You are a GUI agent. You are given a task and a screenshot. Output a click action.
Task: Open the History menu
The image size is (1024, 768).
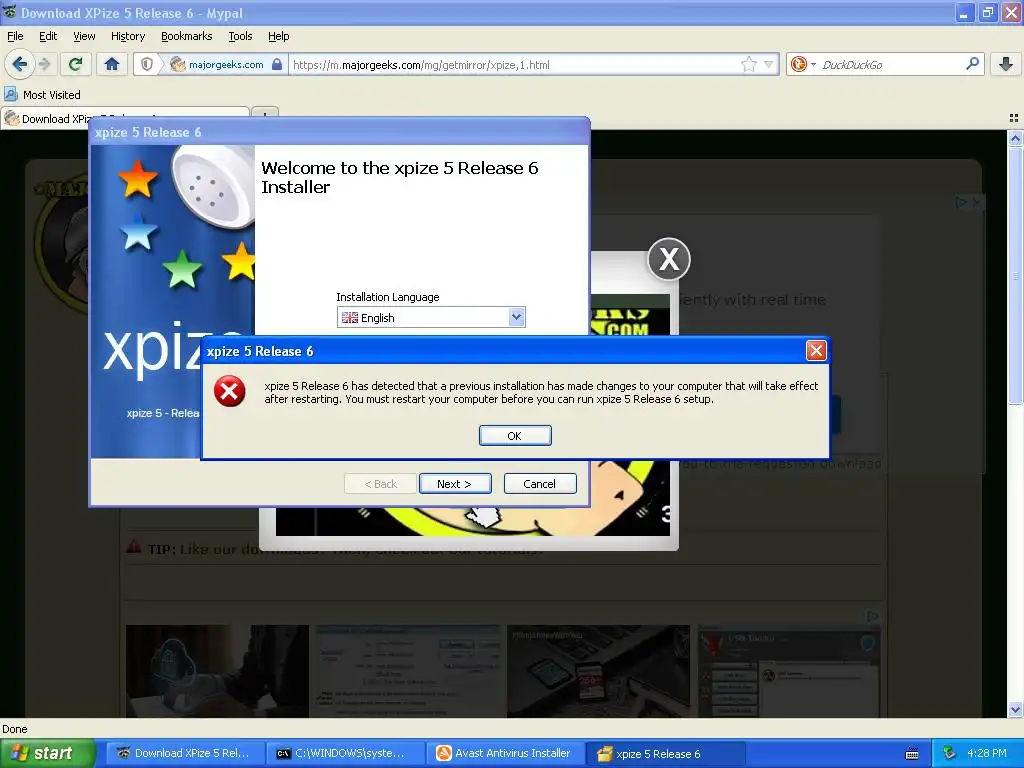[x=127, y=36]
